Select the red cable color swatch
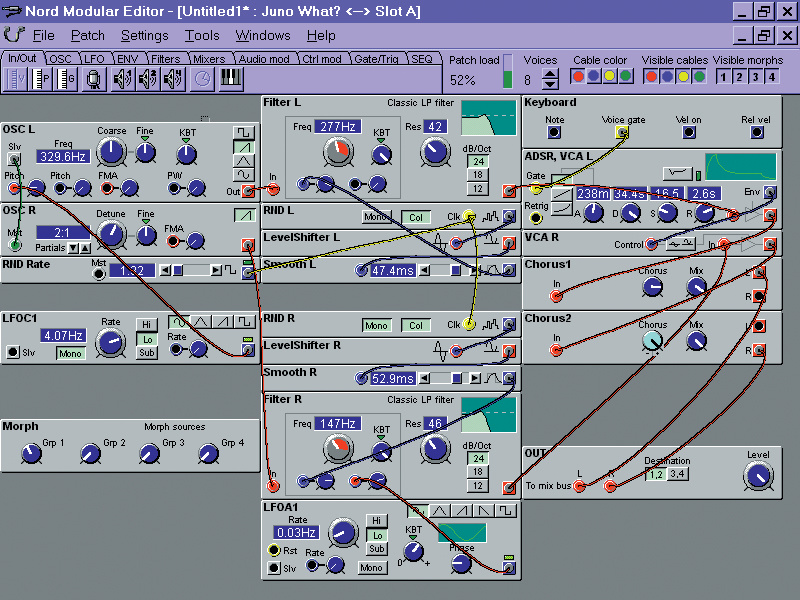The width and height of the screenshot is (800, 600). [579, 76]
